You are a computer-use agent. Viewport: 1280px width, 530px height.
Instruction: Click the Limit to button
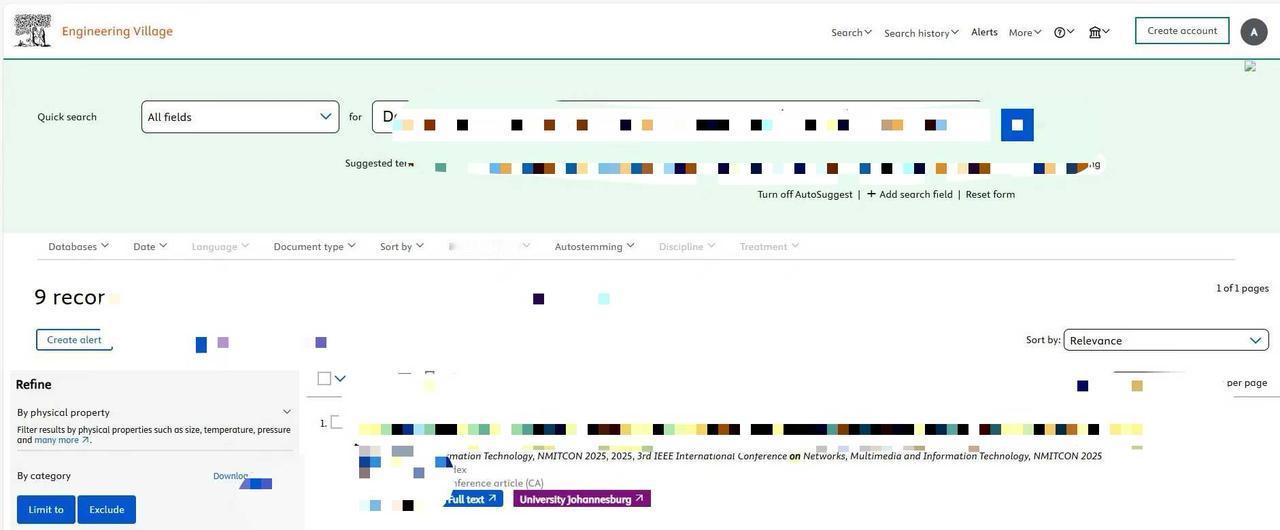(x=46, y=510)
